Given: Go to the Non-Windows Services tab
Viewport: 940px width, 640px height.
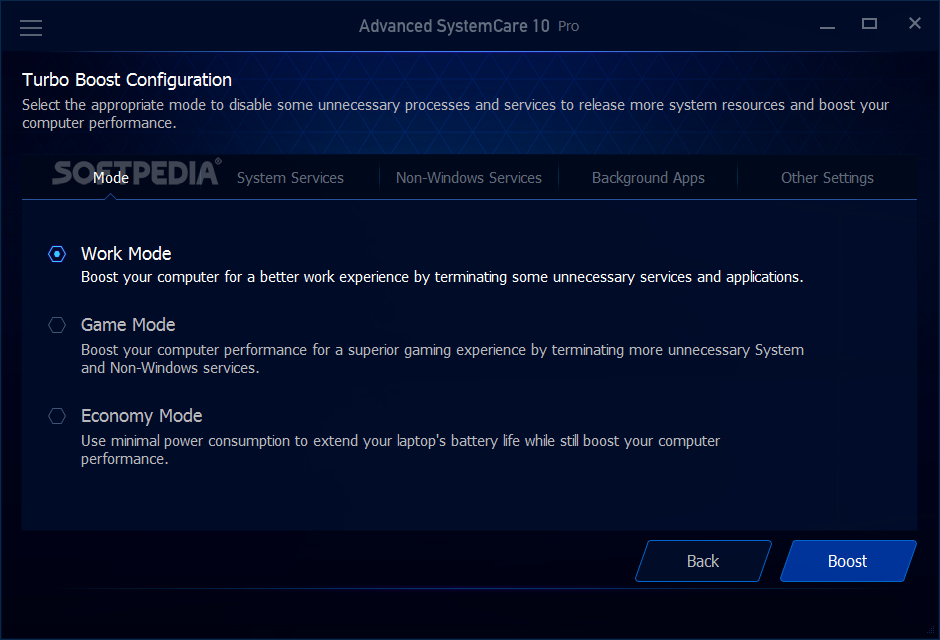Looking at the screenshot, I should coord(469,178).
